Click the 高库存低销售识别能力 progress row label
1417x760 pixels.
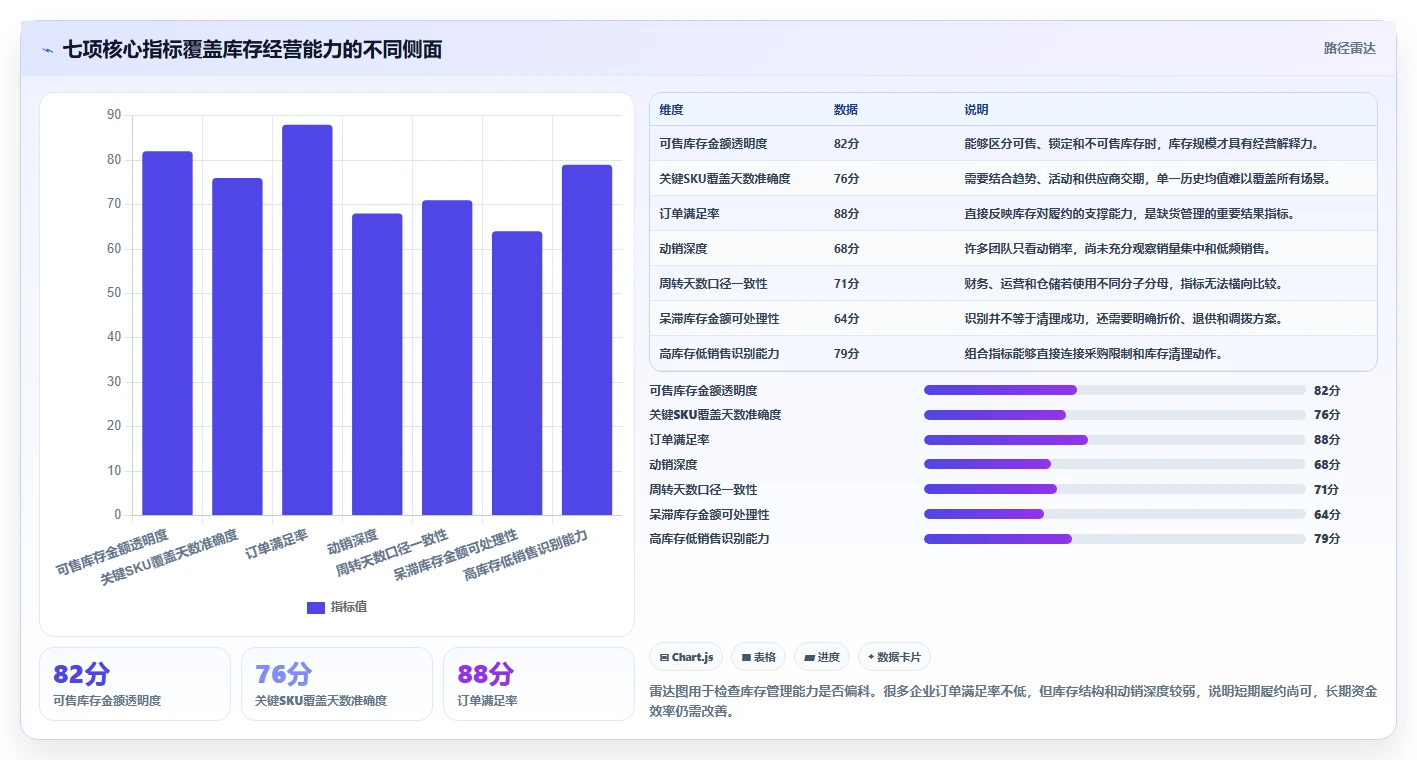pyautogui.click(x=709, y=539)
